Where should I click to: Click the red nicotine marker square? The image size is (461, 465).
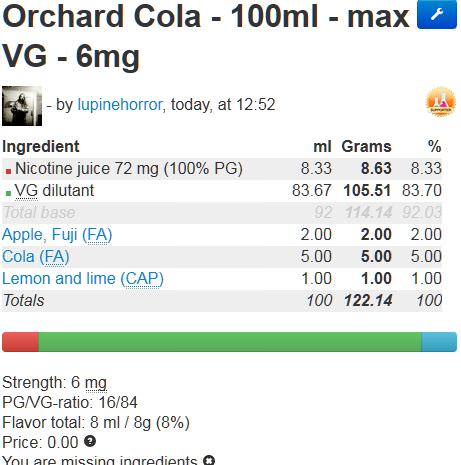click(x=8, y=171)
